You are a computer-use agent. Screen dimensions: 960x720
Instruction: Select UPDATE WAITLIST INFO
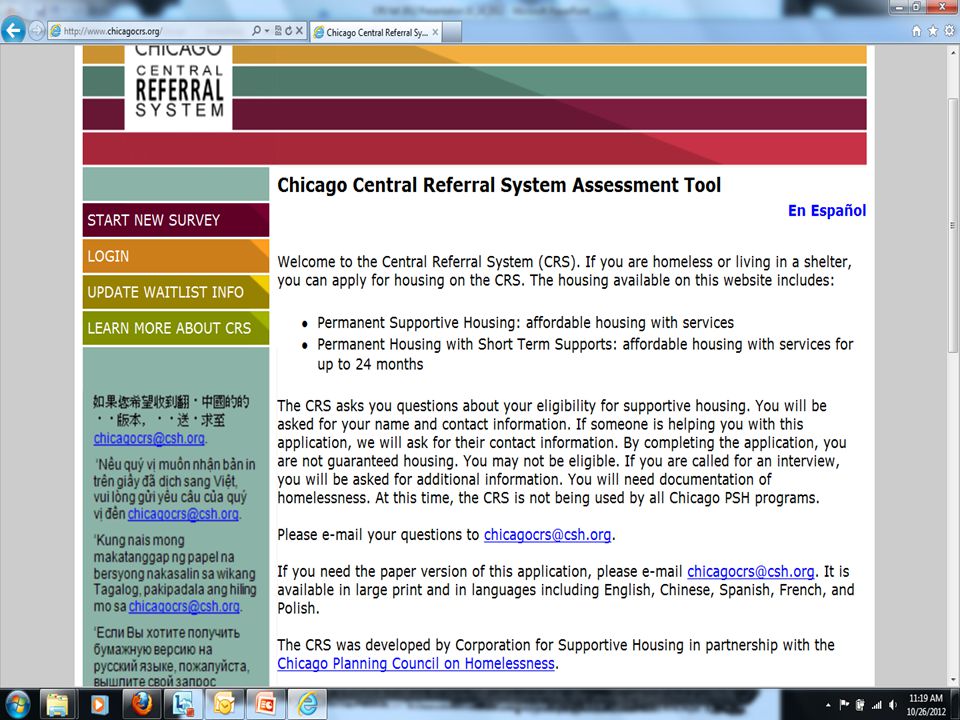176,292
